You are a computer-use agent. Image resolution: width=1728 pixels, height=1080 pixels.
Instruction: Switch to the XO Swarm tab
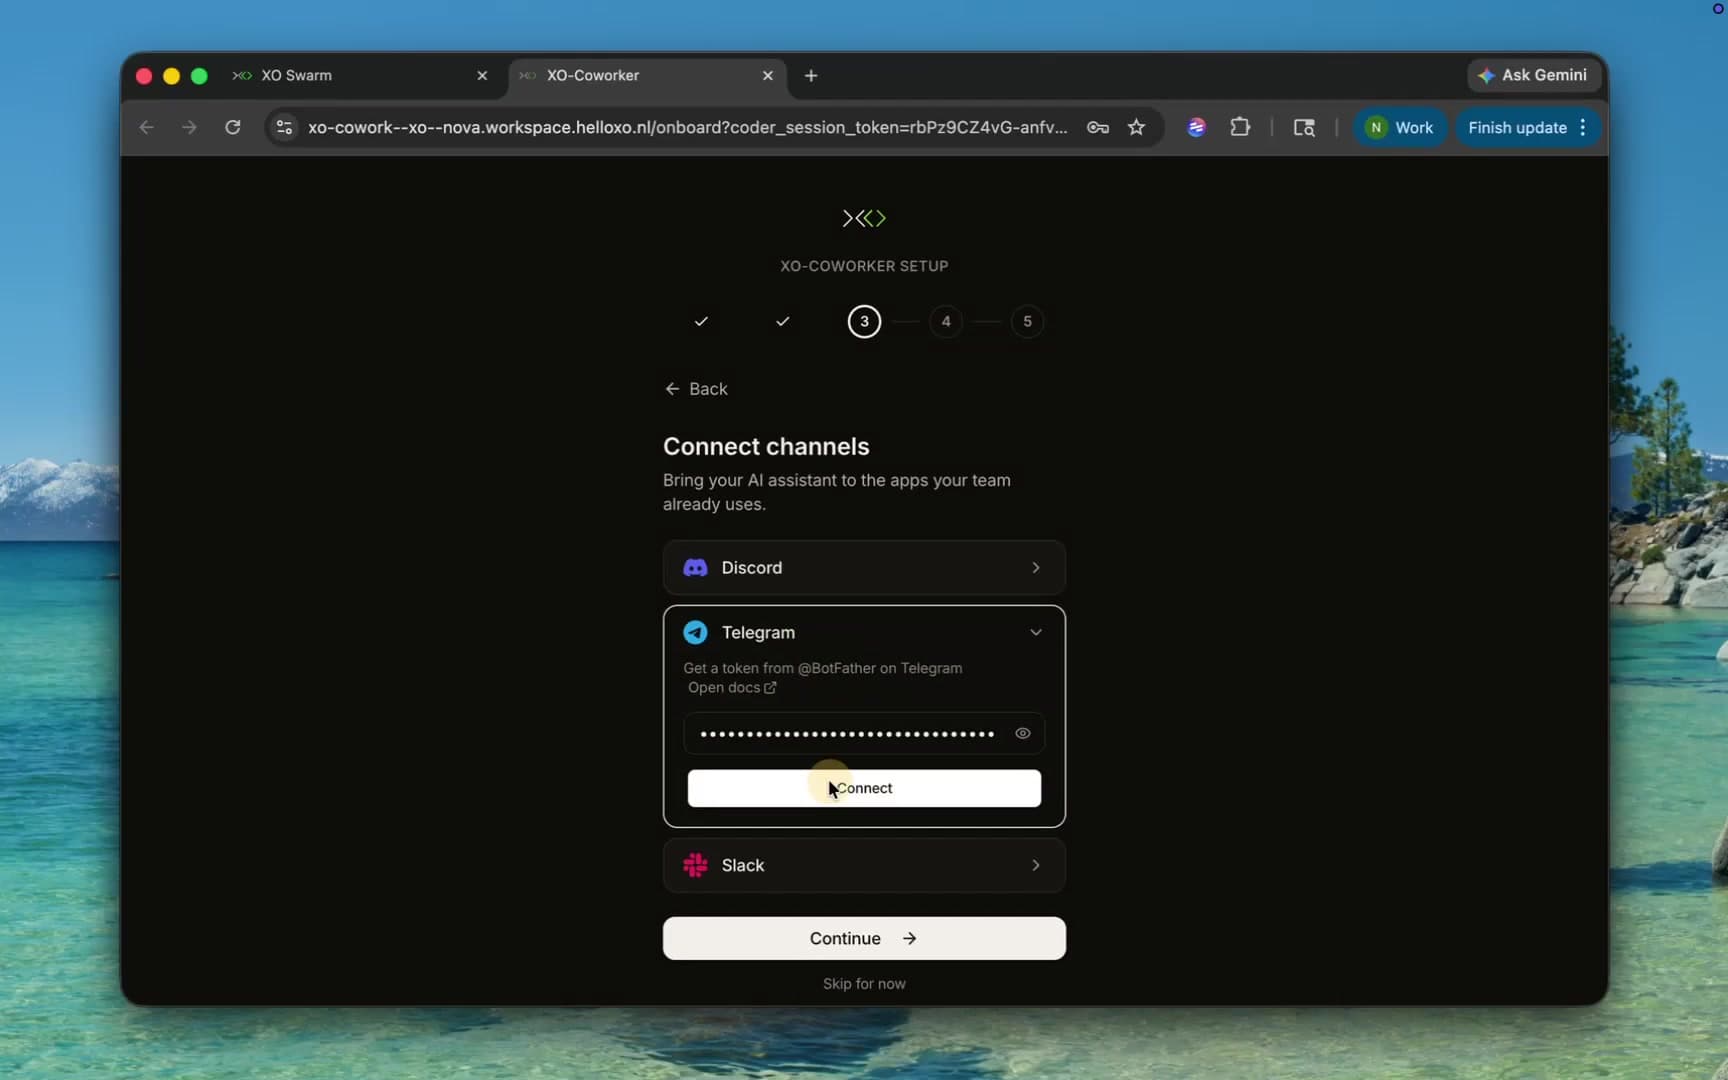pyautogui.click(x=360, y=75)
